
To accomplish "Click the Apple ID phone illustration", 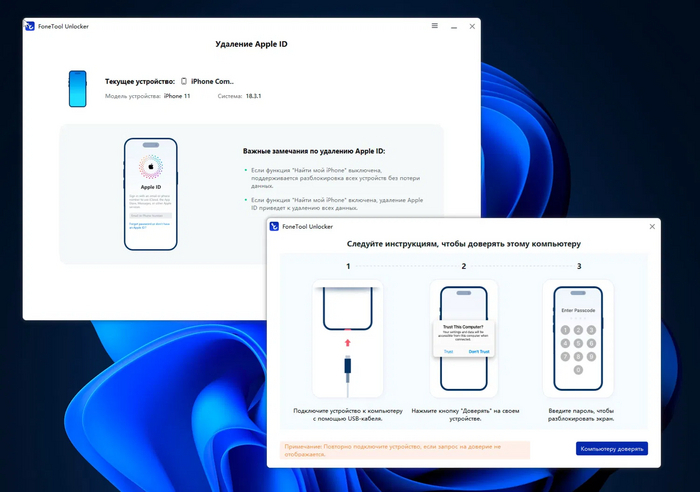I will [x=151, y=194].
